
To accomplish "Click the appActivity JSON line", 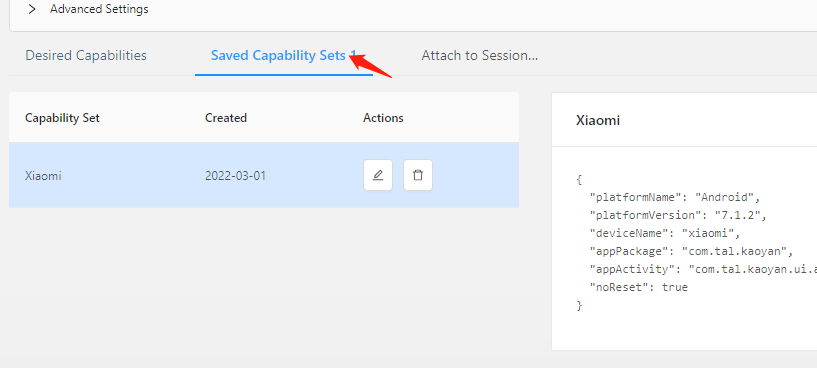I will coord(703,269).
